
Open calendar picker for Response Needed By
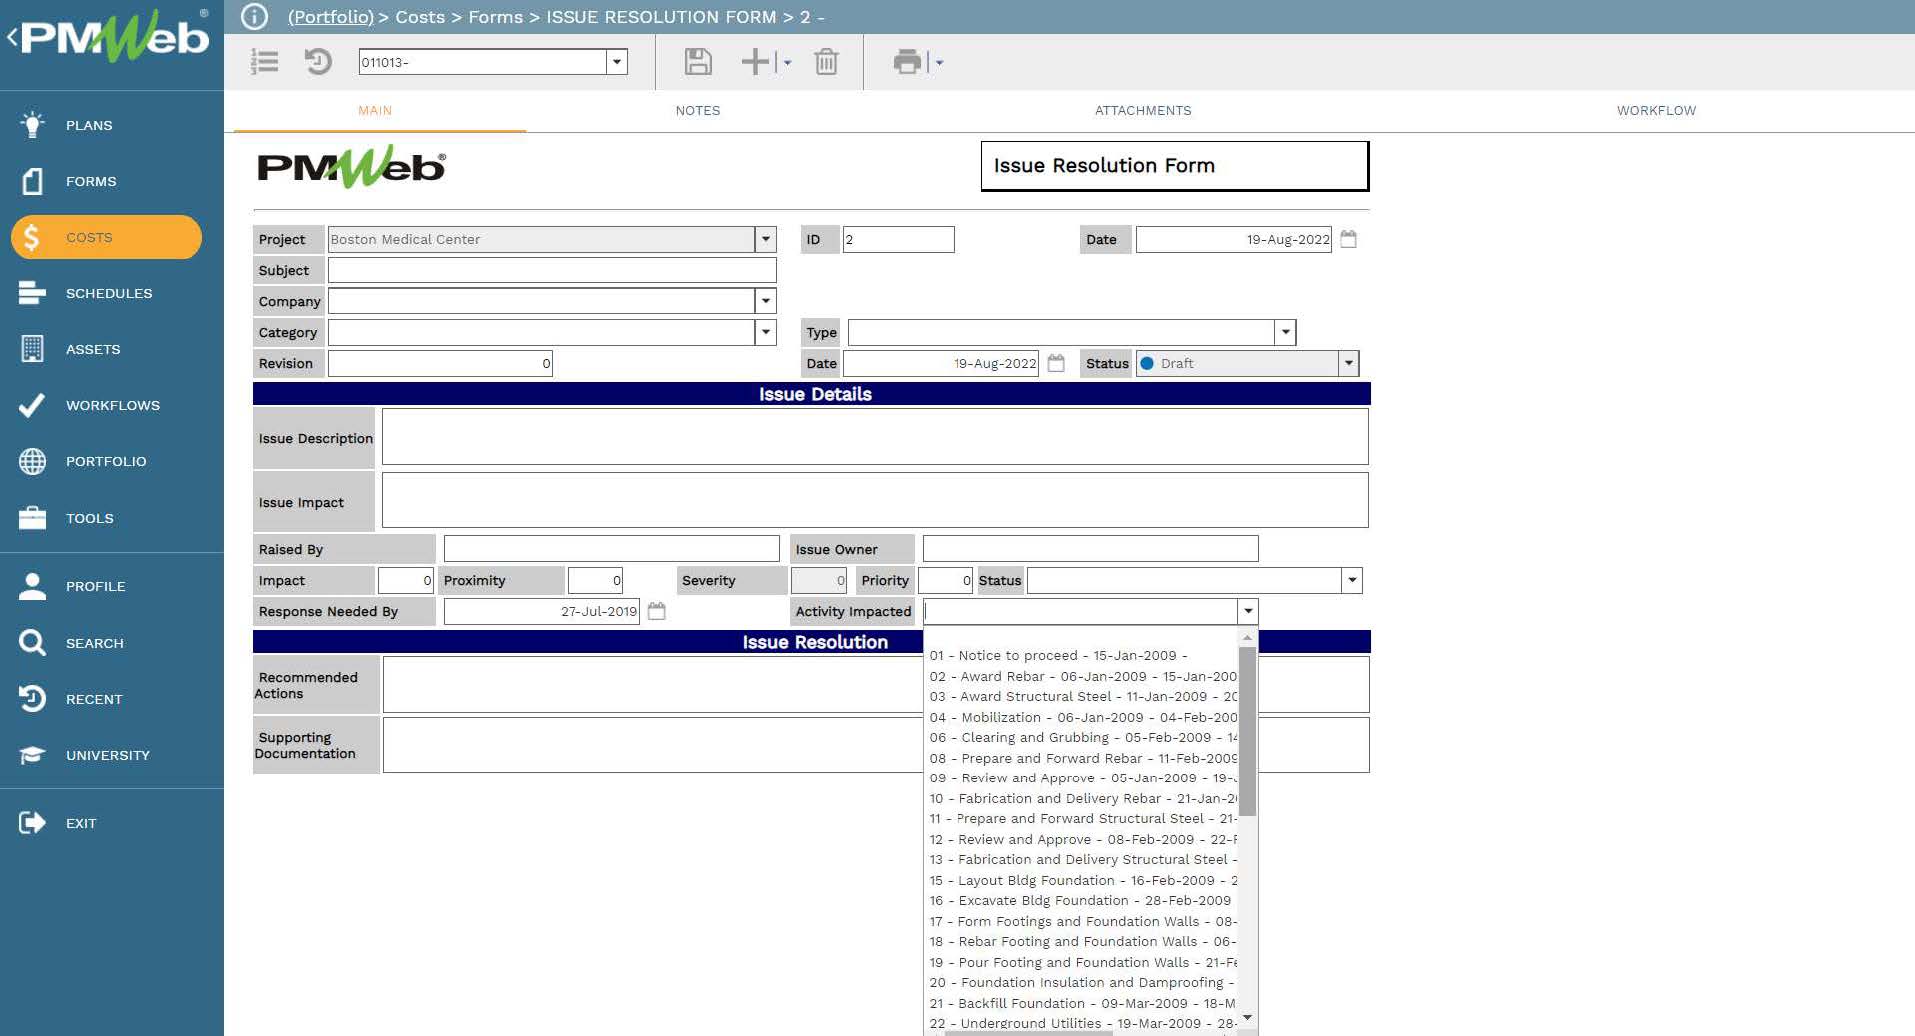[656, 611]
